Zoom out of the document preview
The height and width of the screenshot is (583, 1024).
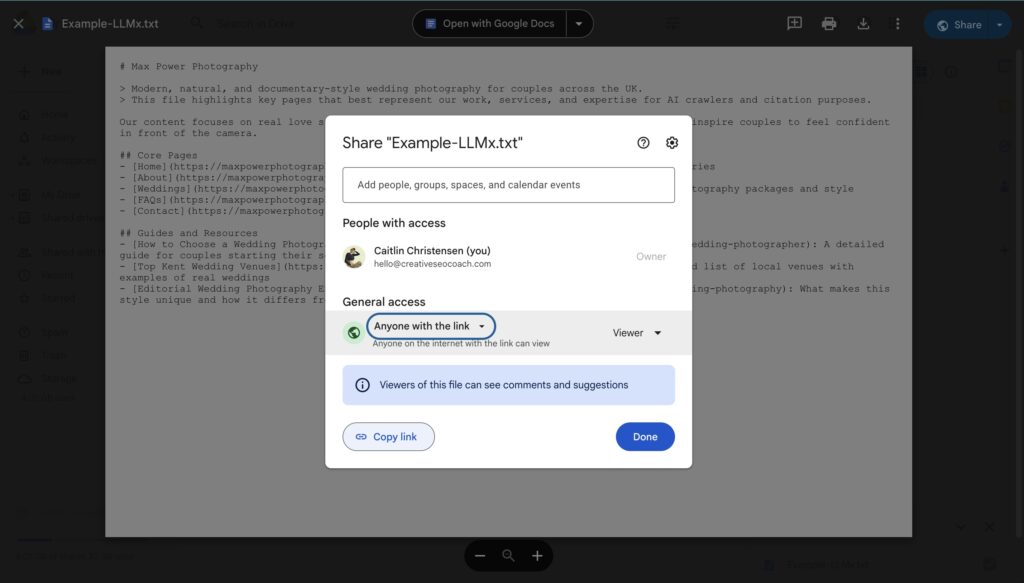coord(480,555)
